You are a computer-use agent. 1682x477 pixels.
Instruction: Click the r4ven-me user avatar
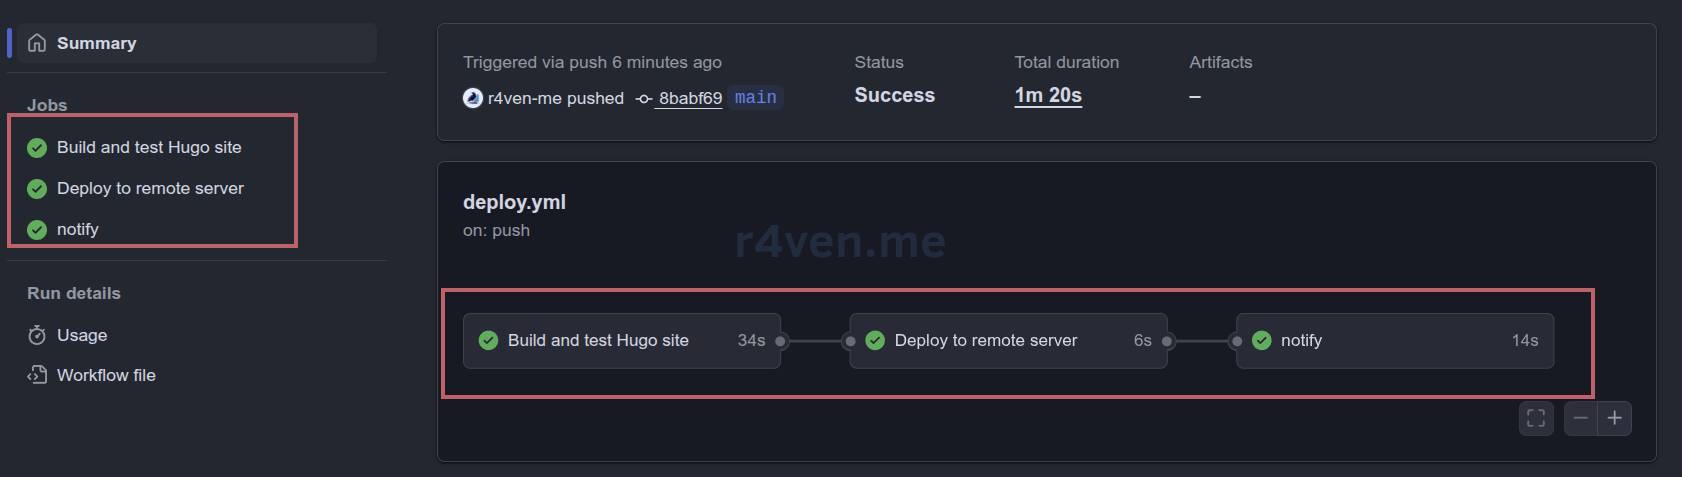click(x=473, y=98)
